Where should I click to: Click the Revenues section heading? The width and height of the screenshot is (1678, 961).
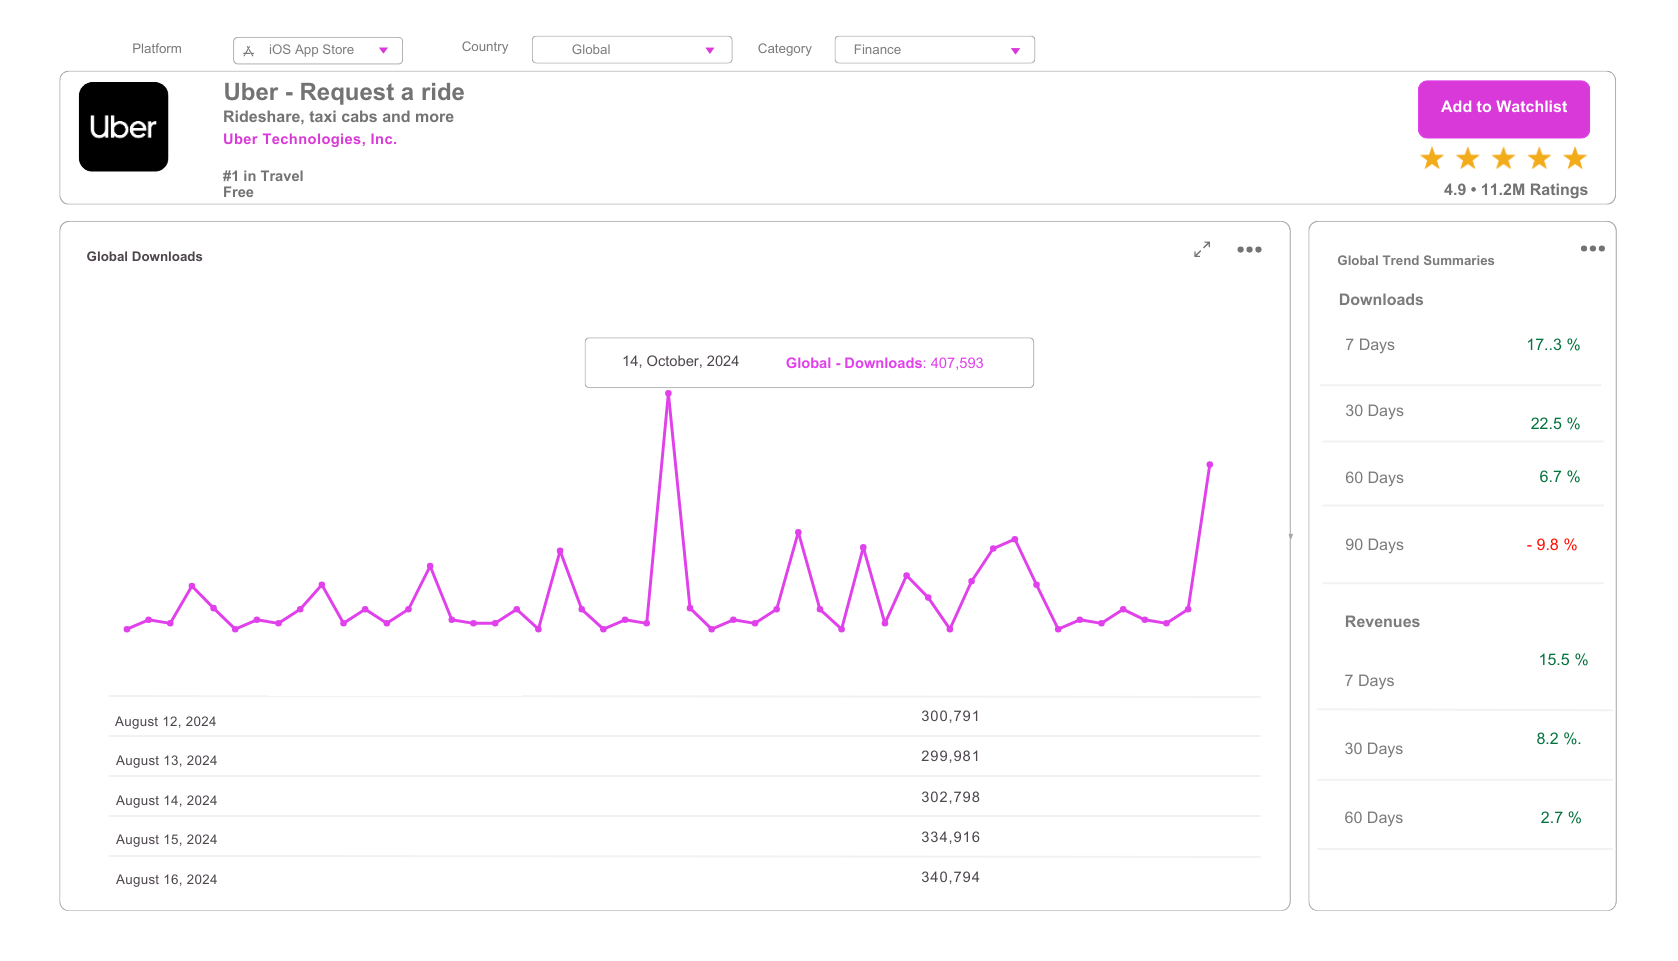(x=1382, y=622)
